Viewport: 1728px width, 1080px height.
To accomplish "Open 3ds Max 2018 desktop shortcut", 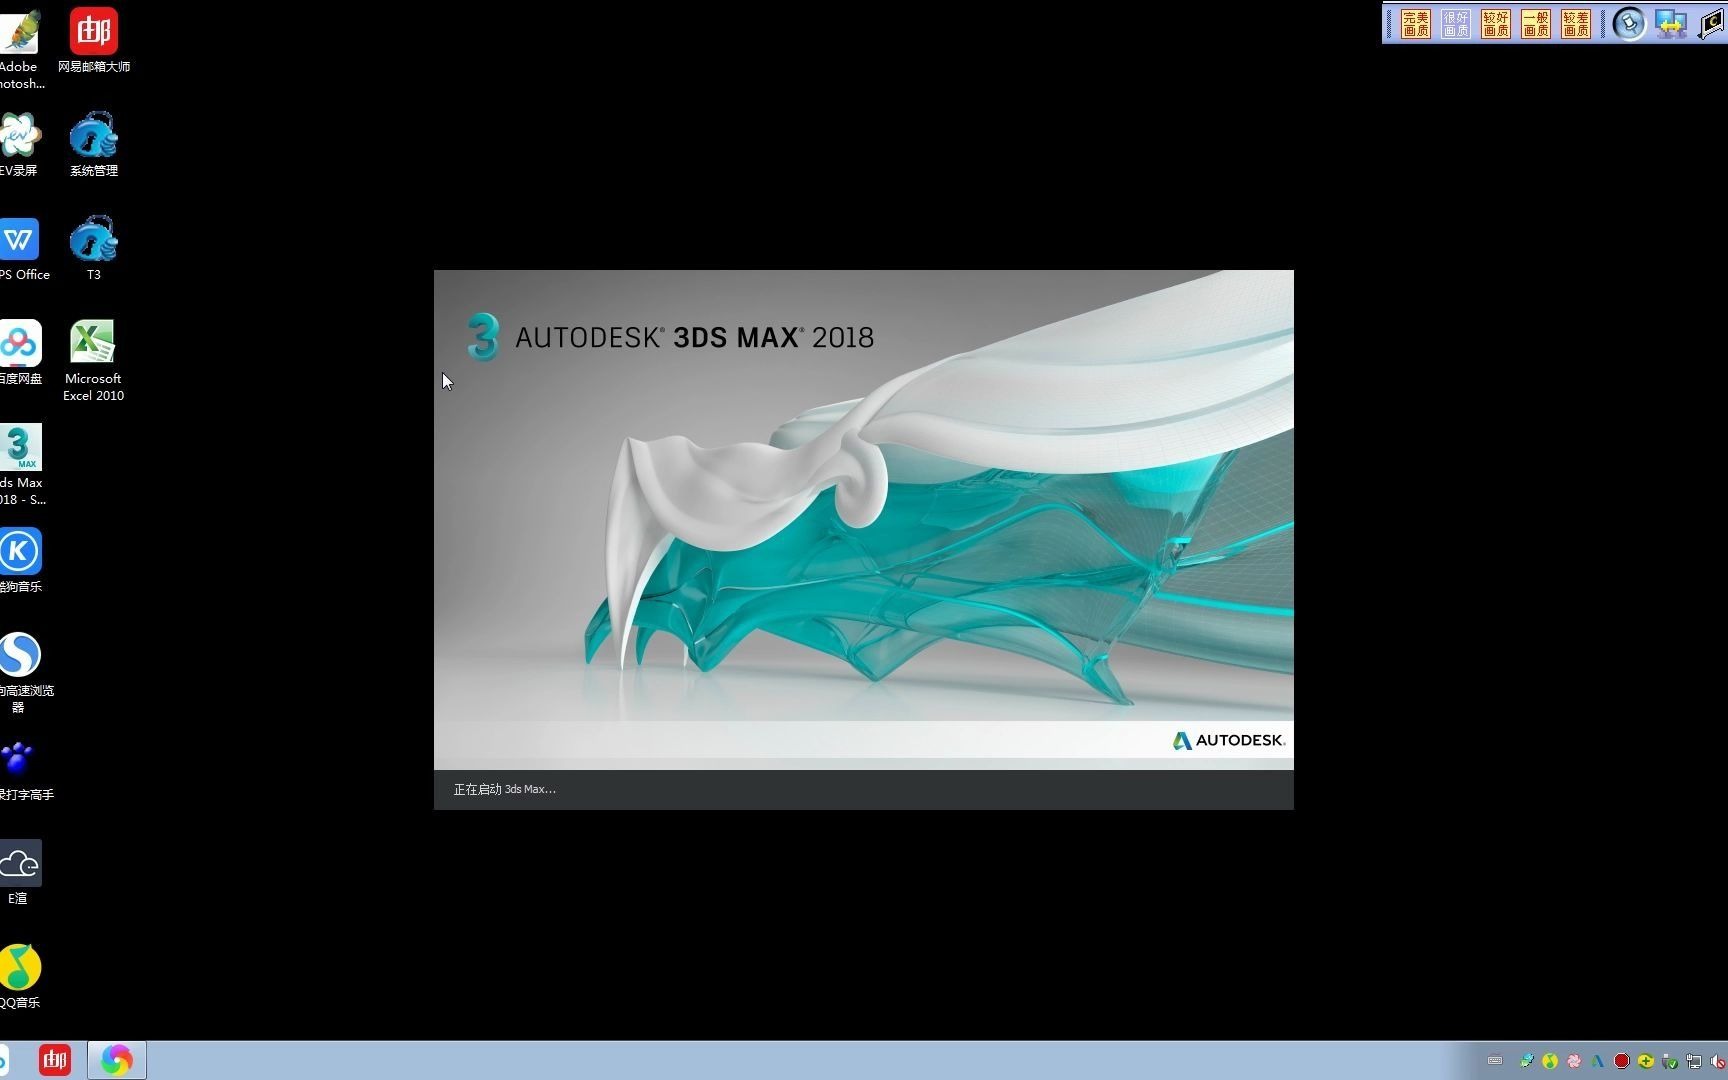I will (x=21, y=465).
